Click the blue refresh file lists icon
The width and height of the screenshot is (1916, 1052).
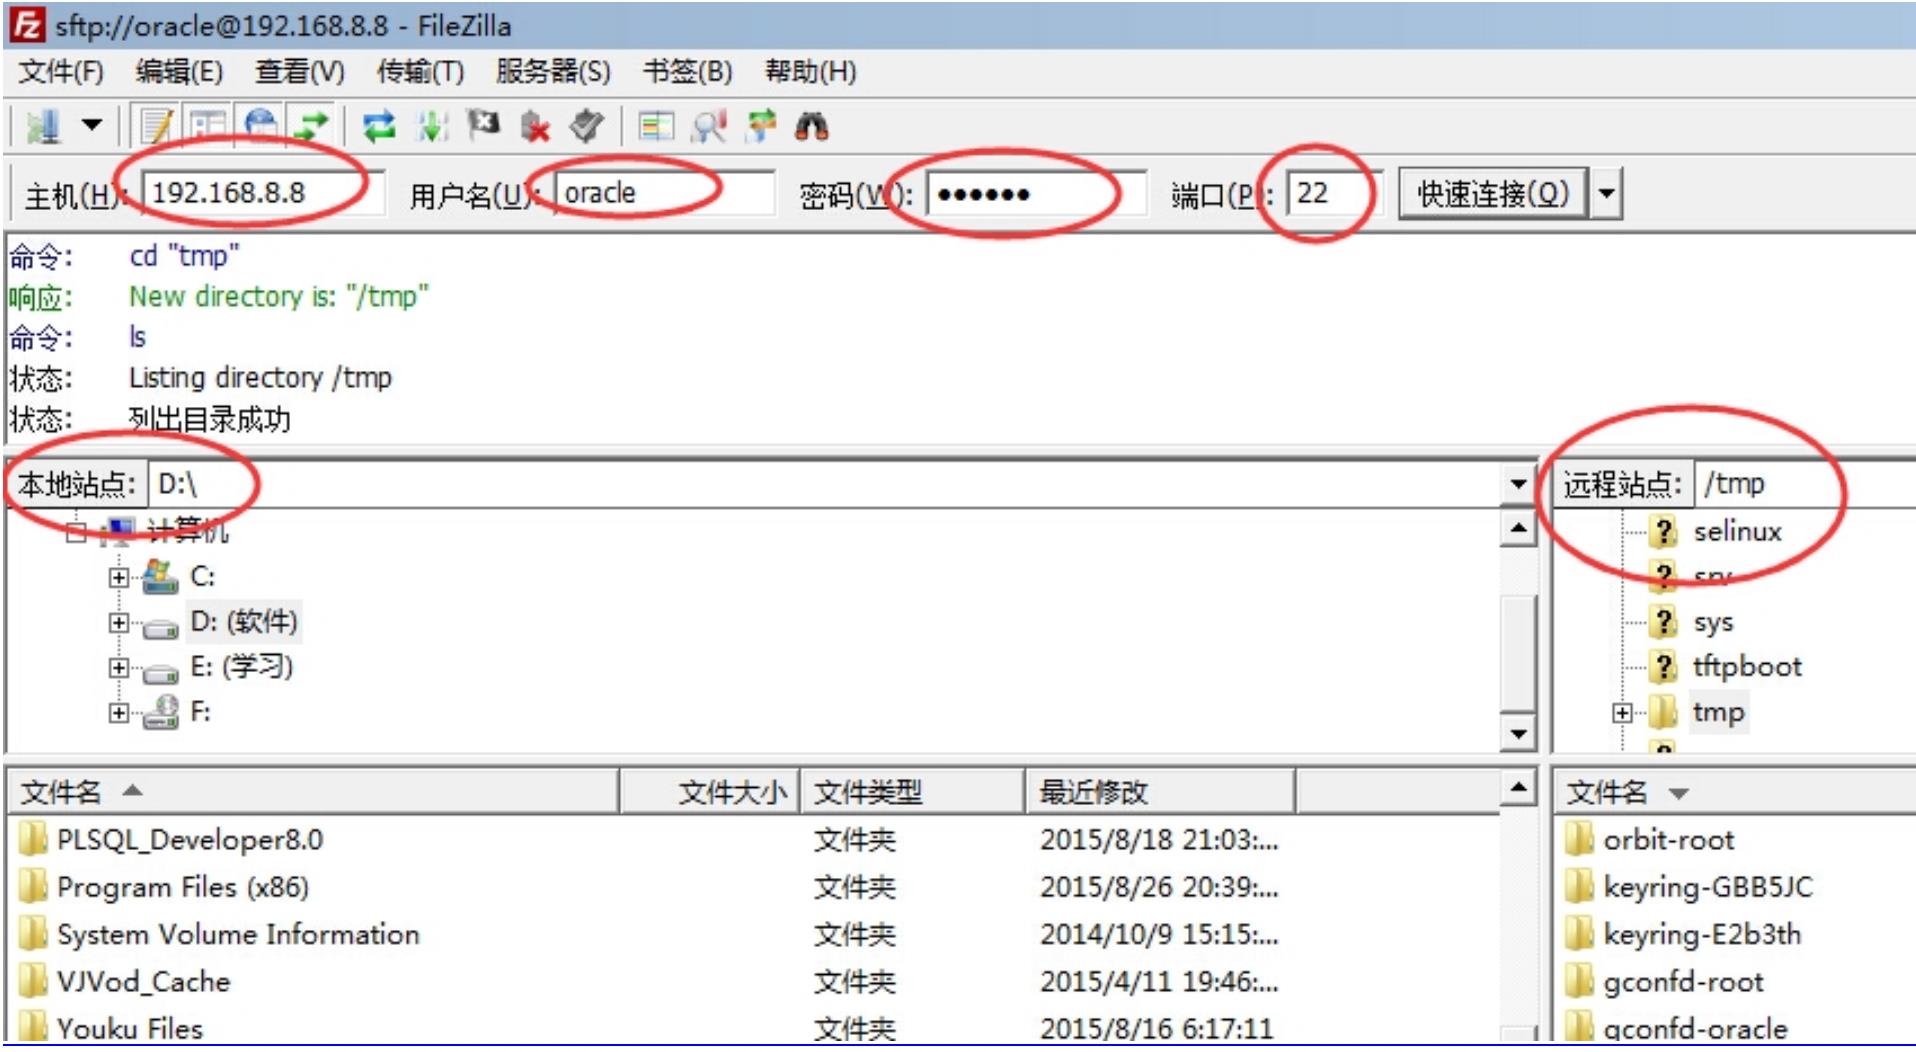click(x=379, y=126)
